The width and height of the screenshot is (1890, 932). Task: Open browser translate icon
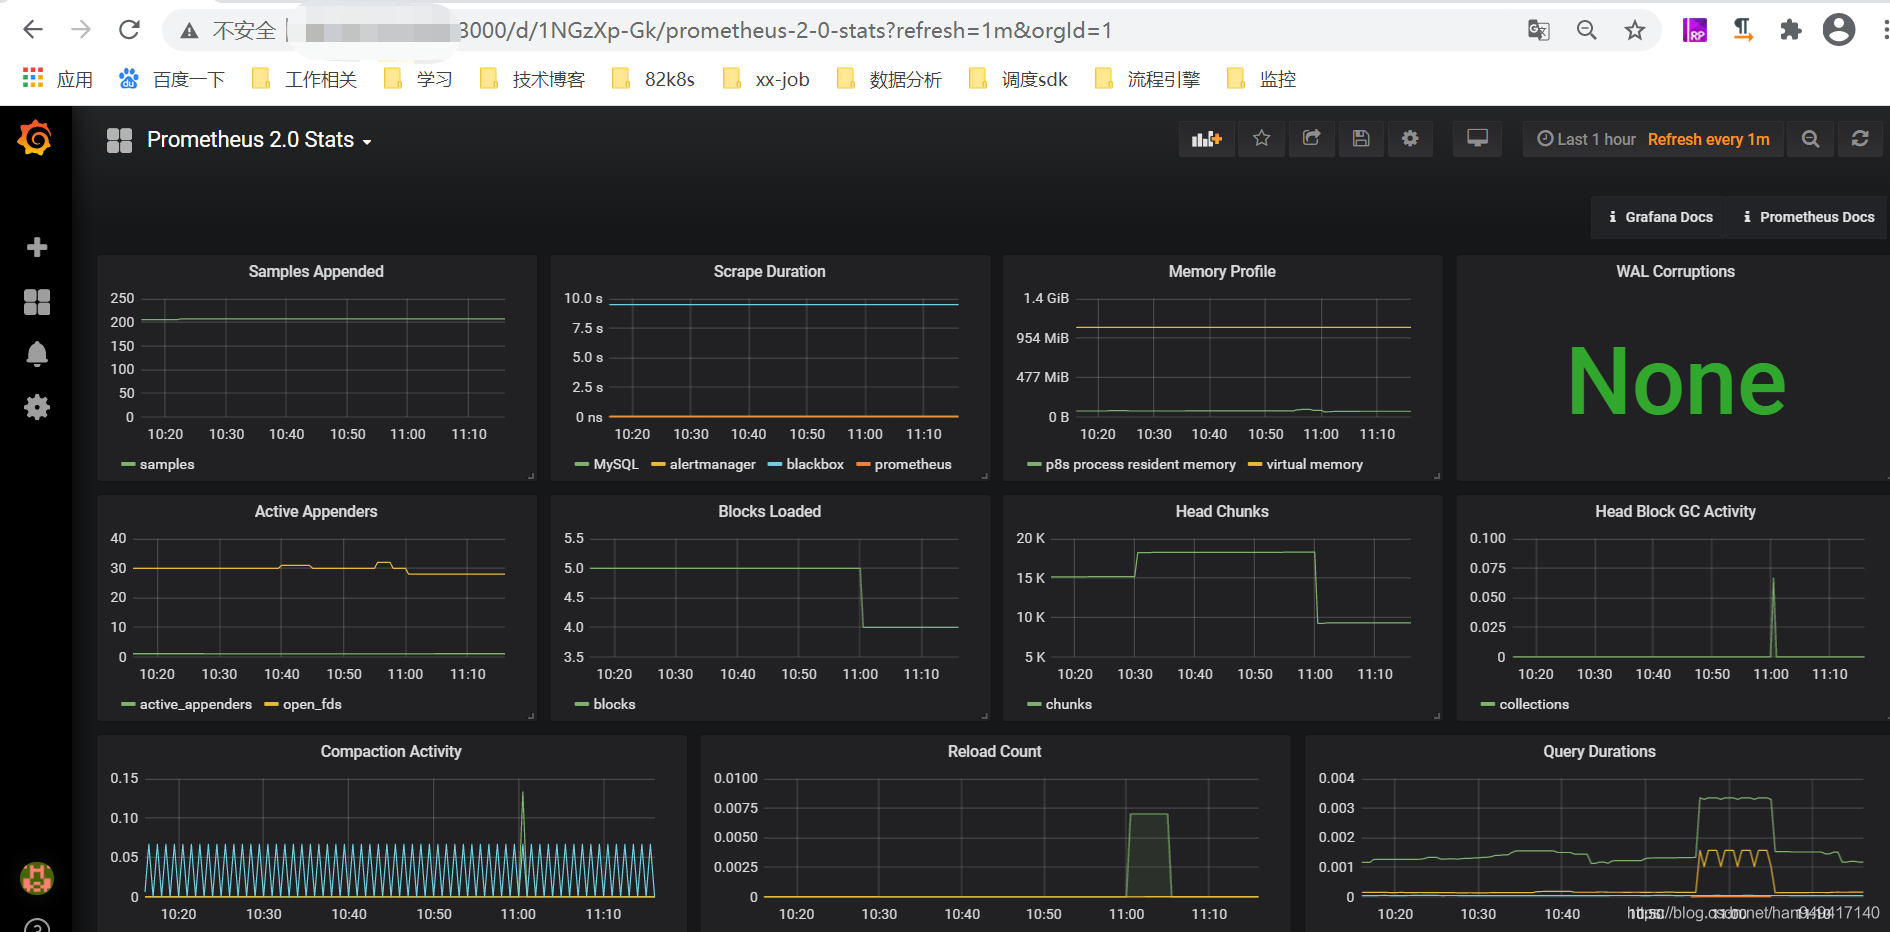coord(1539,30)
